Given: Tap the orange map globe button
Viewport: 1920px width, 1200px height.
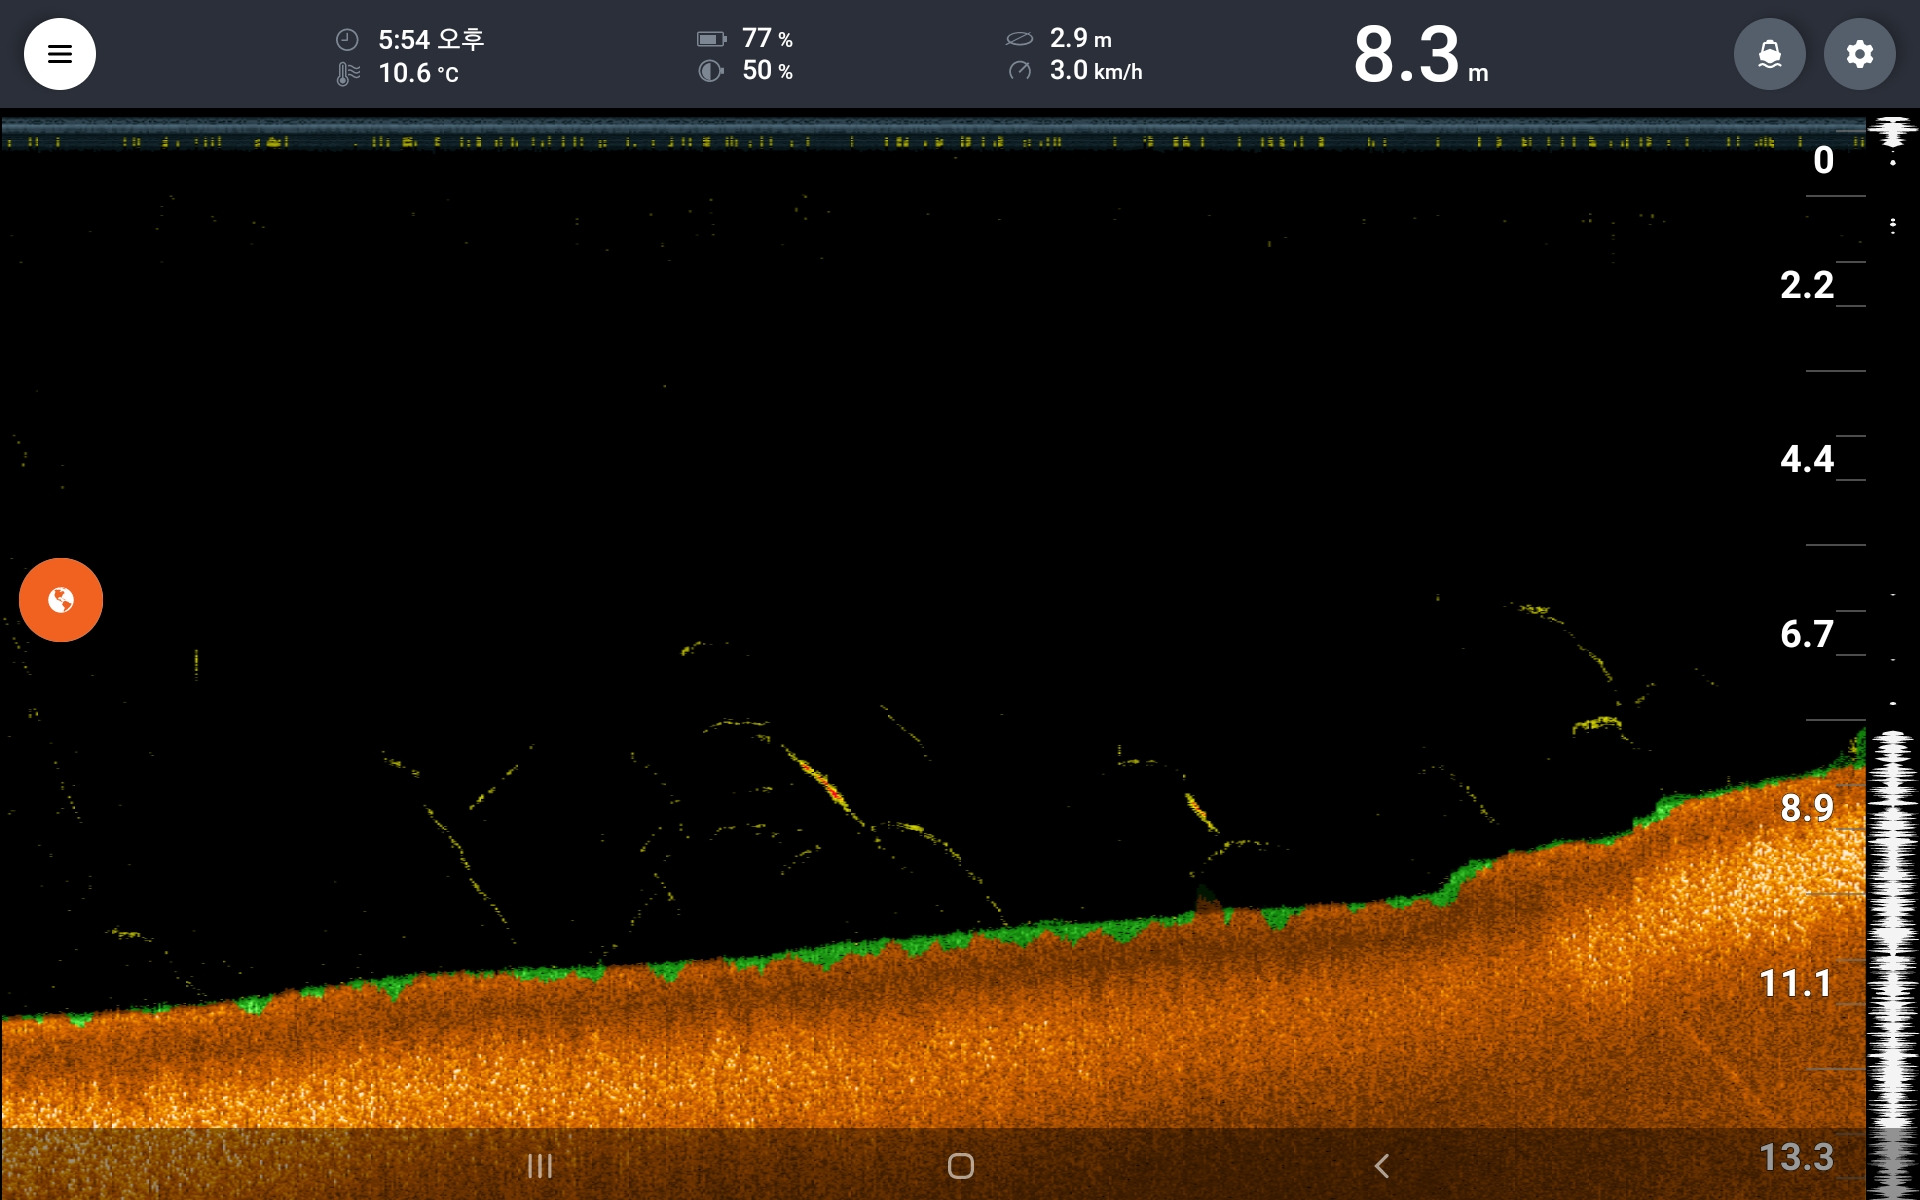Looking at the screenshot, I should 61,600.
